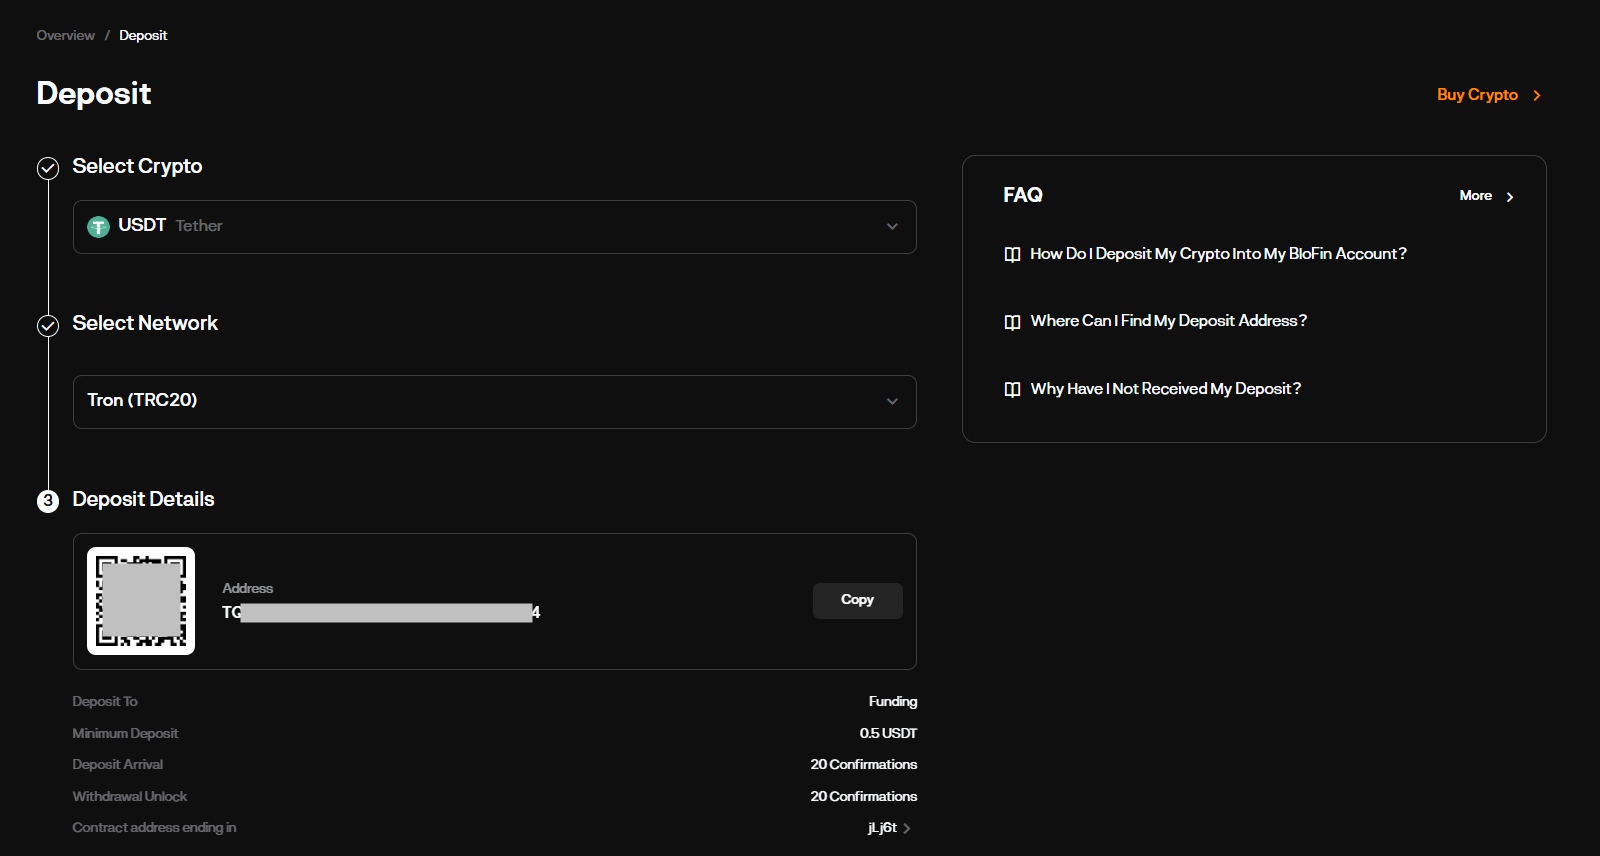The image size is (1600, 856).
Task: Click the 'Address' label above the deposit address
Action: (x=248, y=589)
